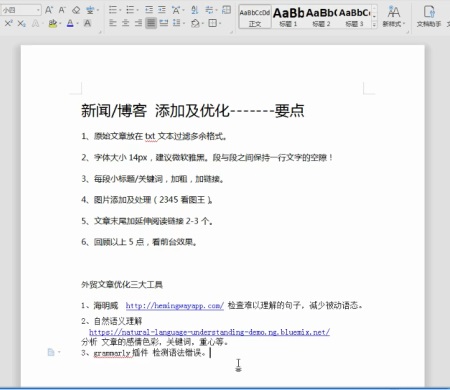450x390 pixels.
Task: Click the font color A swatch
Action: tap(70, 23)
